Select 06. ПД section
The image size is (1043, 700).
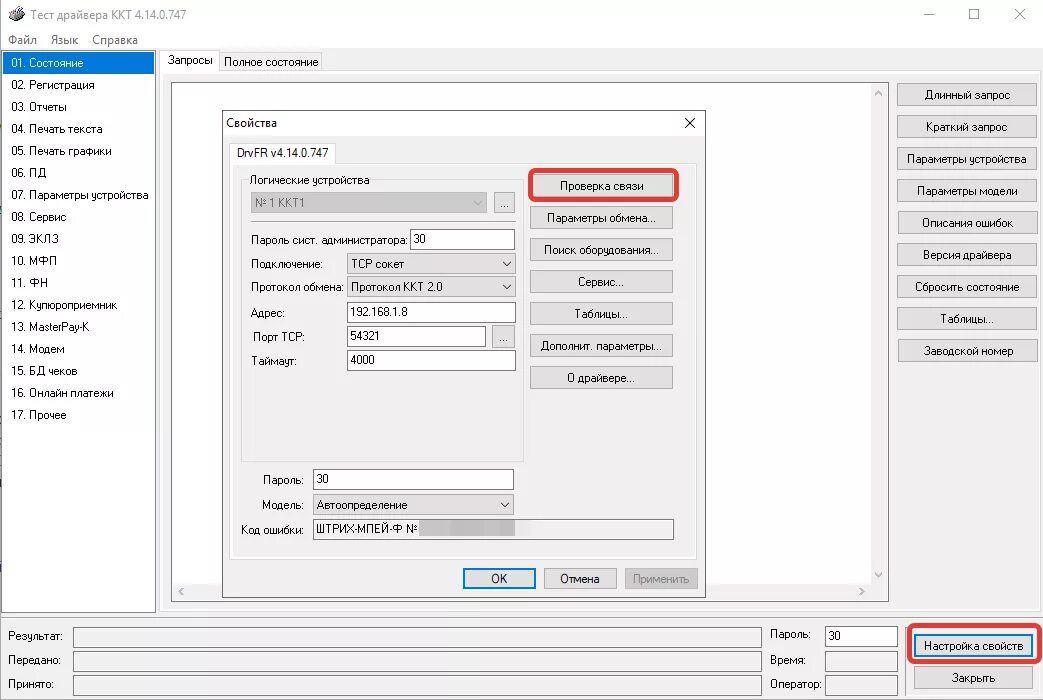pyautogui.click(x=78, y=173)
